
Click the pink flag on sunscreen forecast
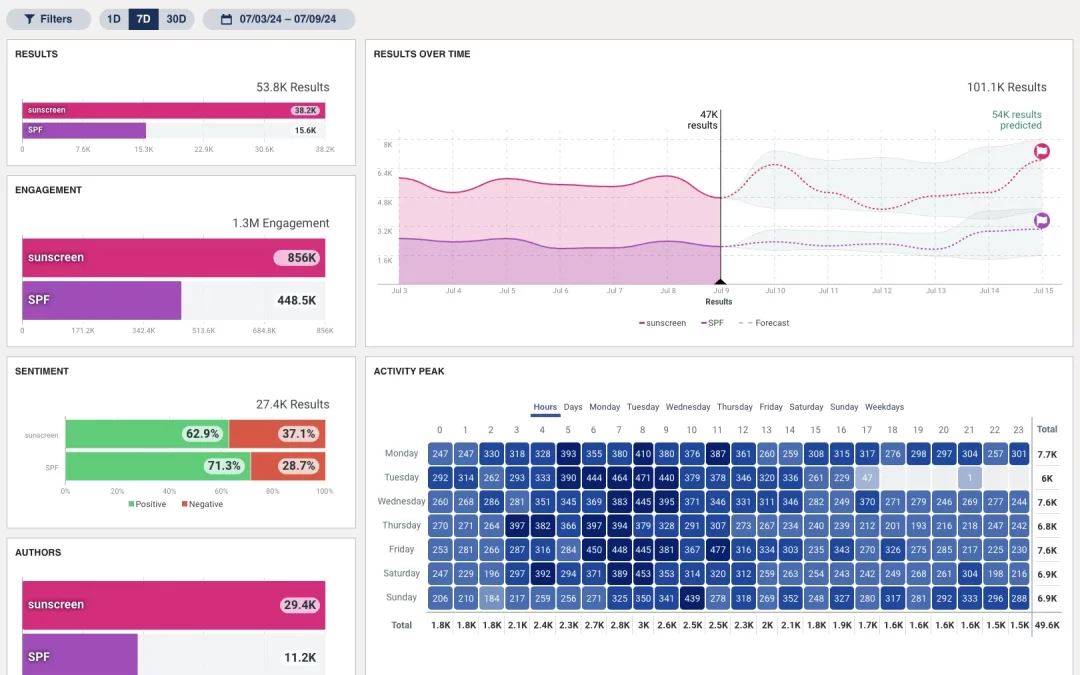click(x=1041, y=151)
